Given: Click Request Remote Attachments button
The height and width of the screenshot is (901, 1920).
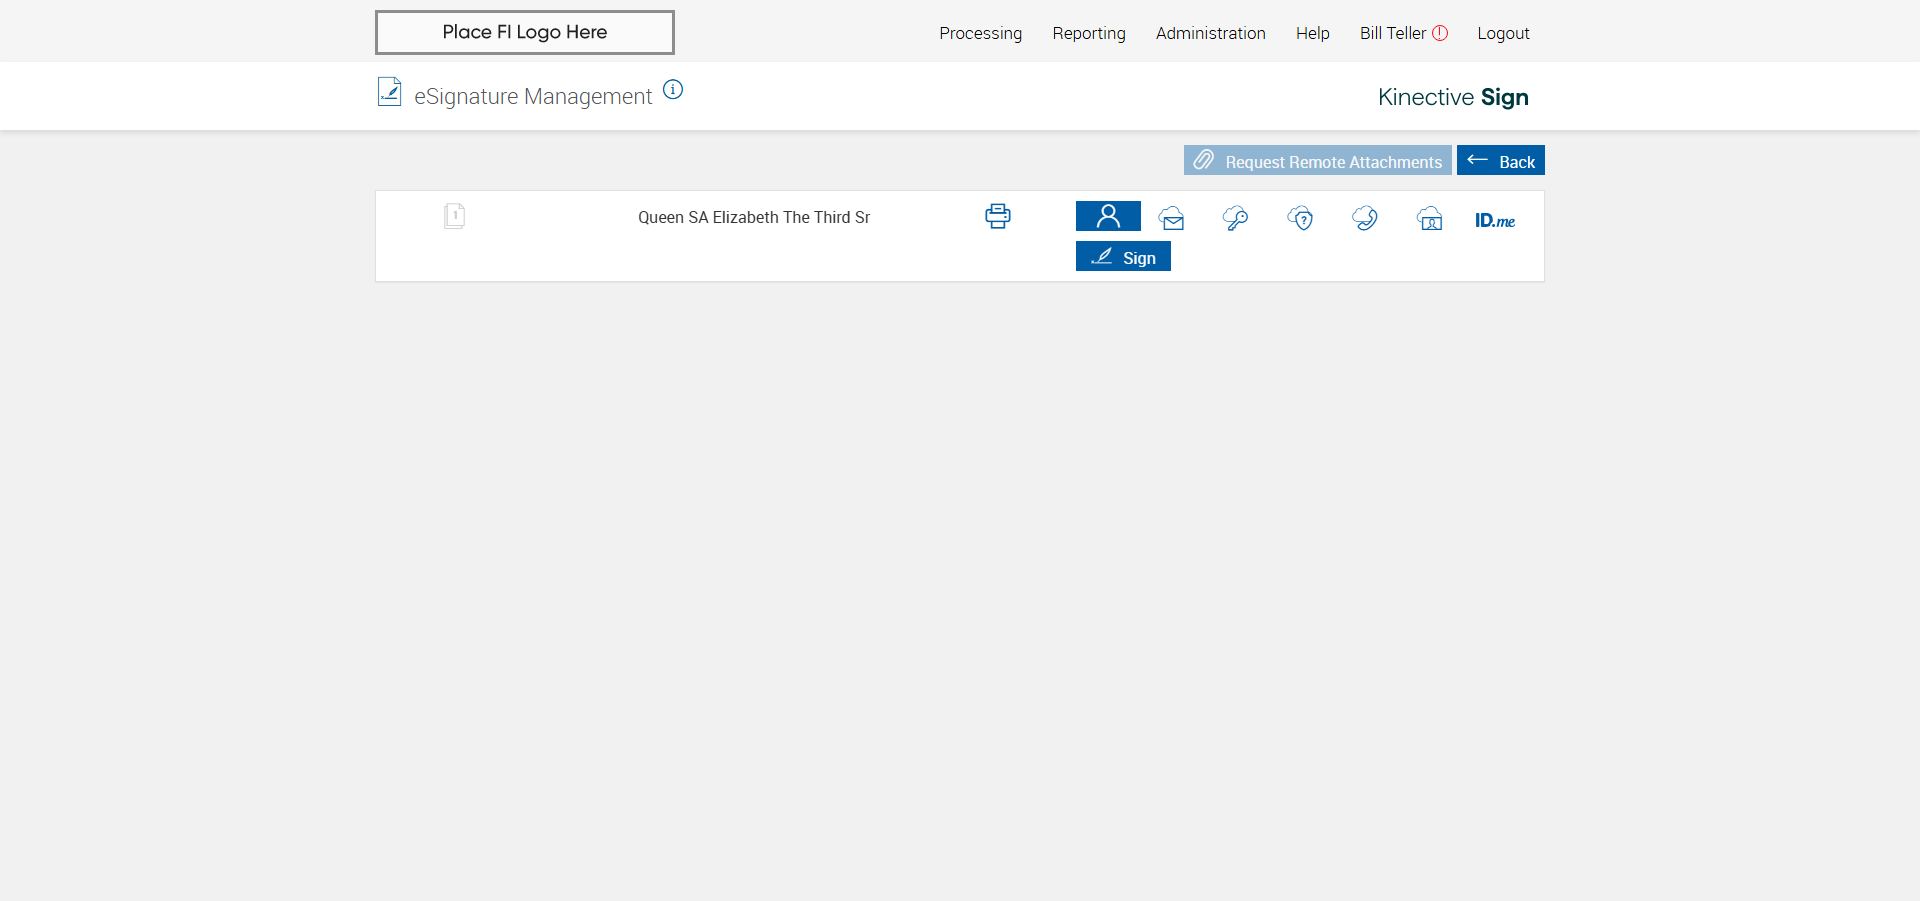Looking at the screenshot, I should (1317, 160).
